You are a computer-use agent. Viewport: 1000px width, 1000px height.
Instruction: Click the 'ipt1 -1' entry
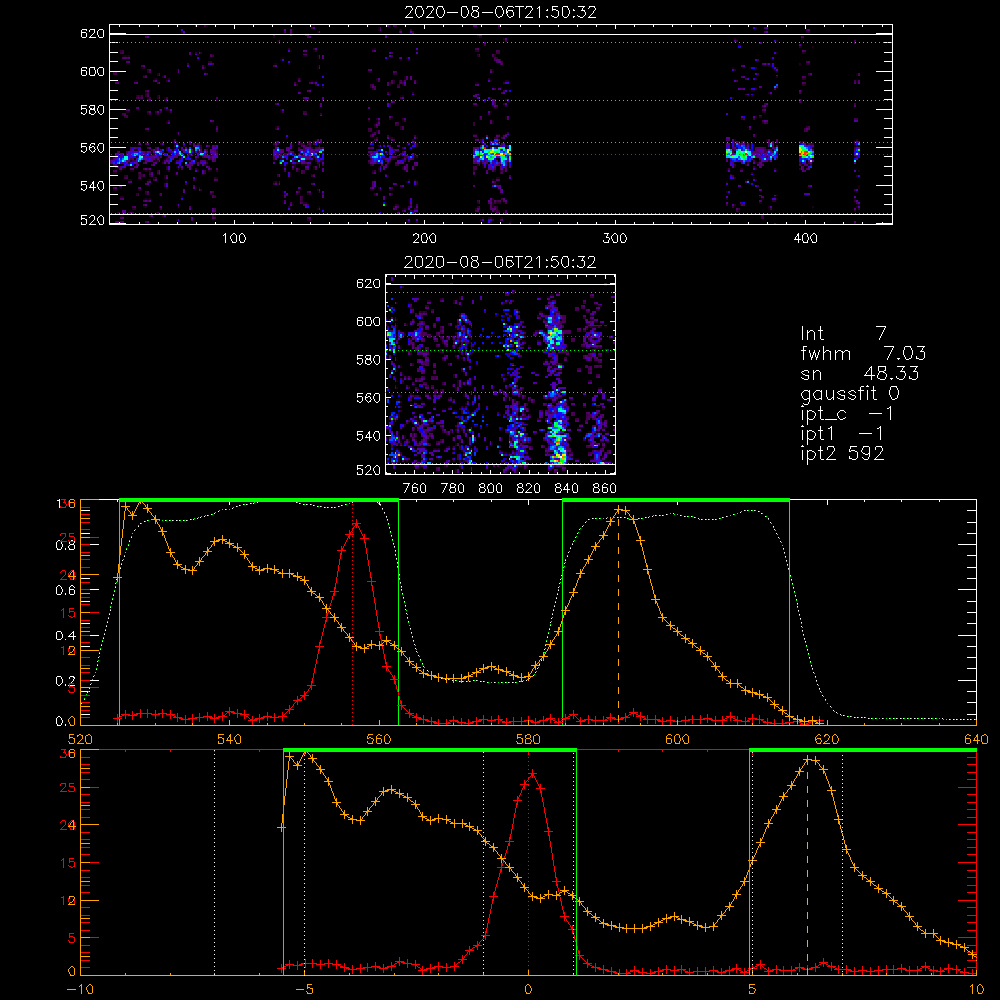pyautogui.click(x=842, y=434)
